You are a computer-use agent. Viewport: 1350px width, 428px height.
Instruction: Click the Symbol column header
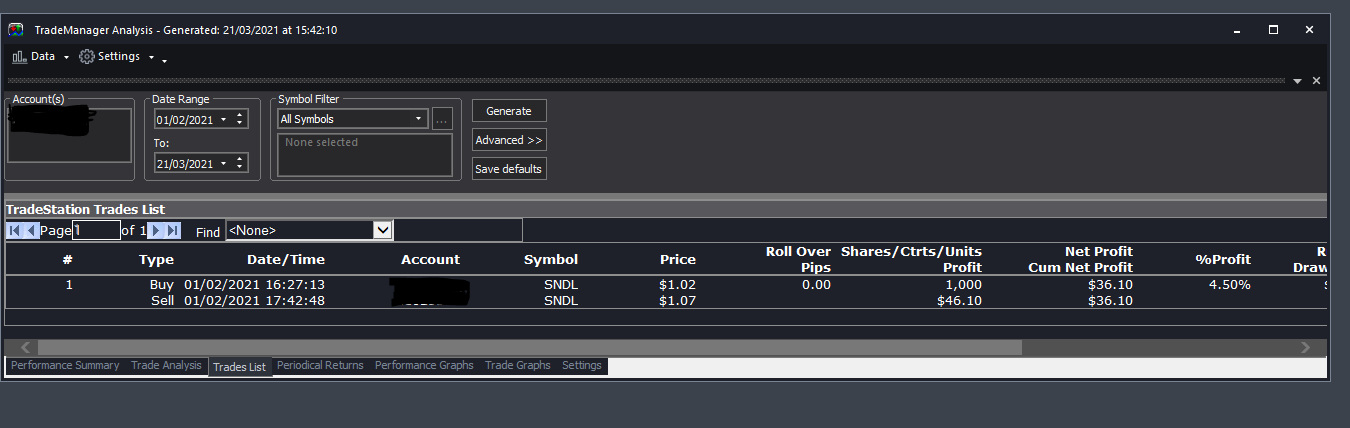551,259
